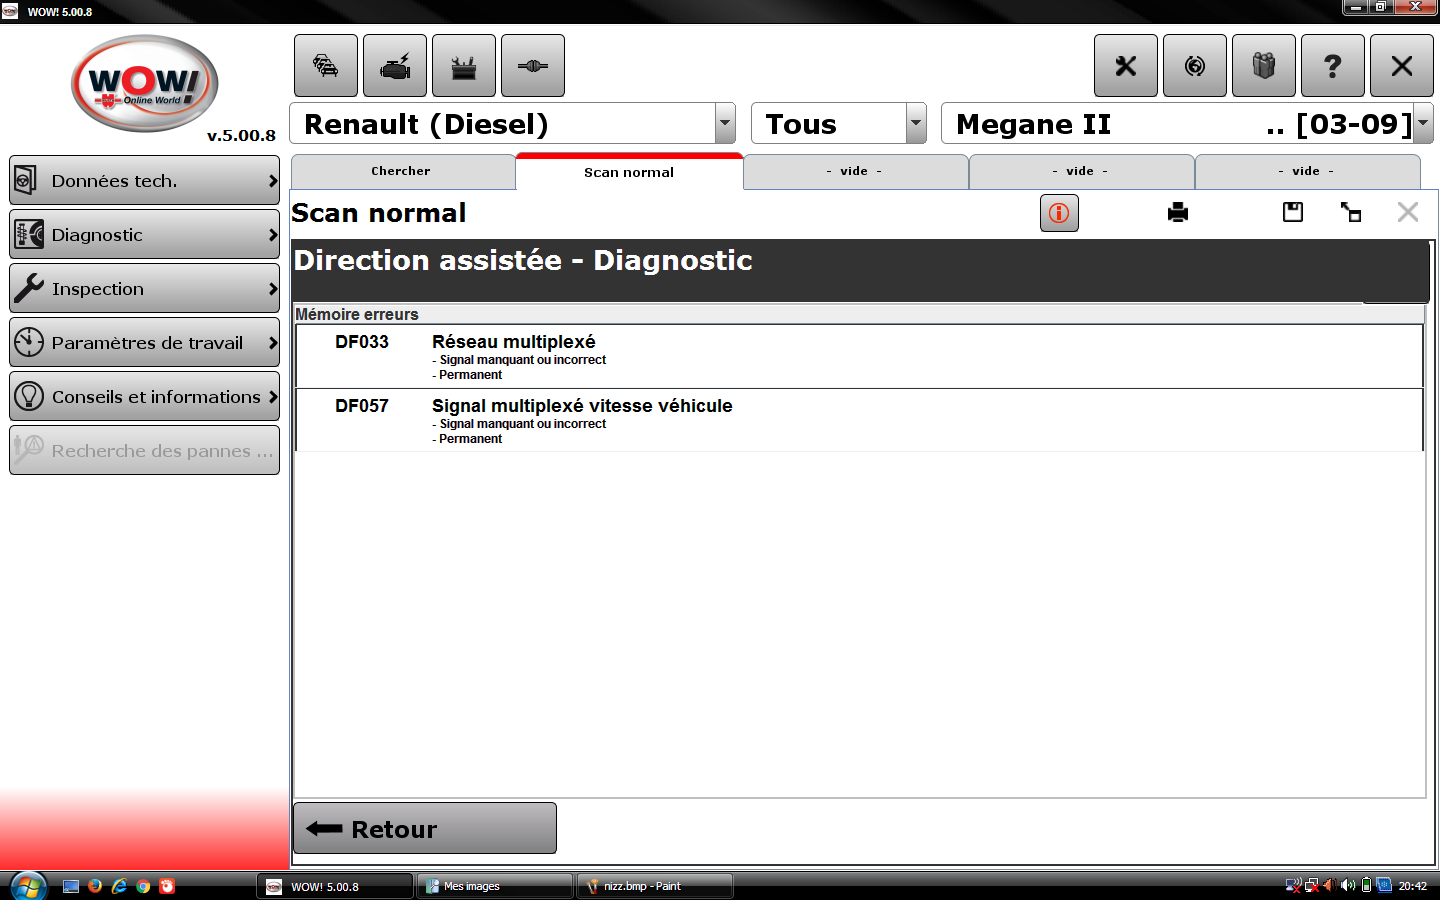Select fault code DF033
The width and height of the screenshot is (1440, 900).
tap(362, 342)
